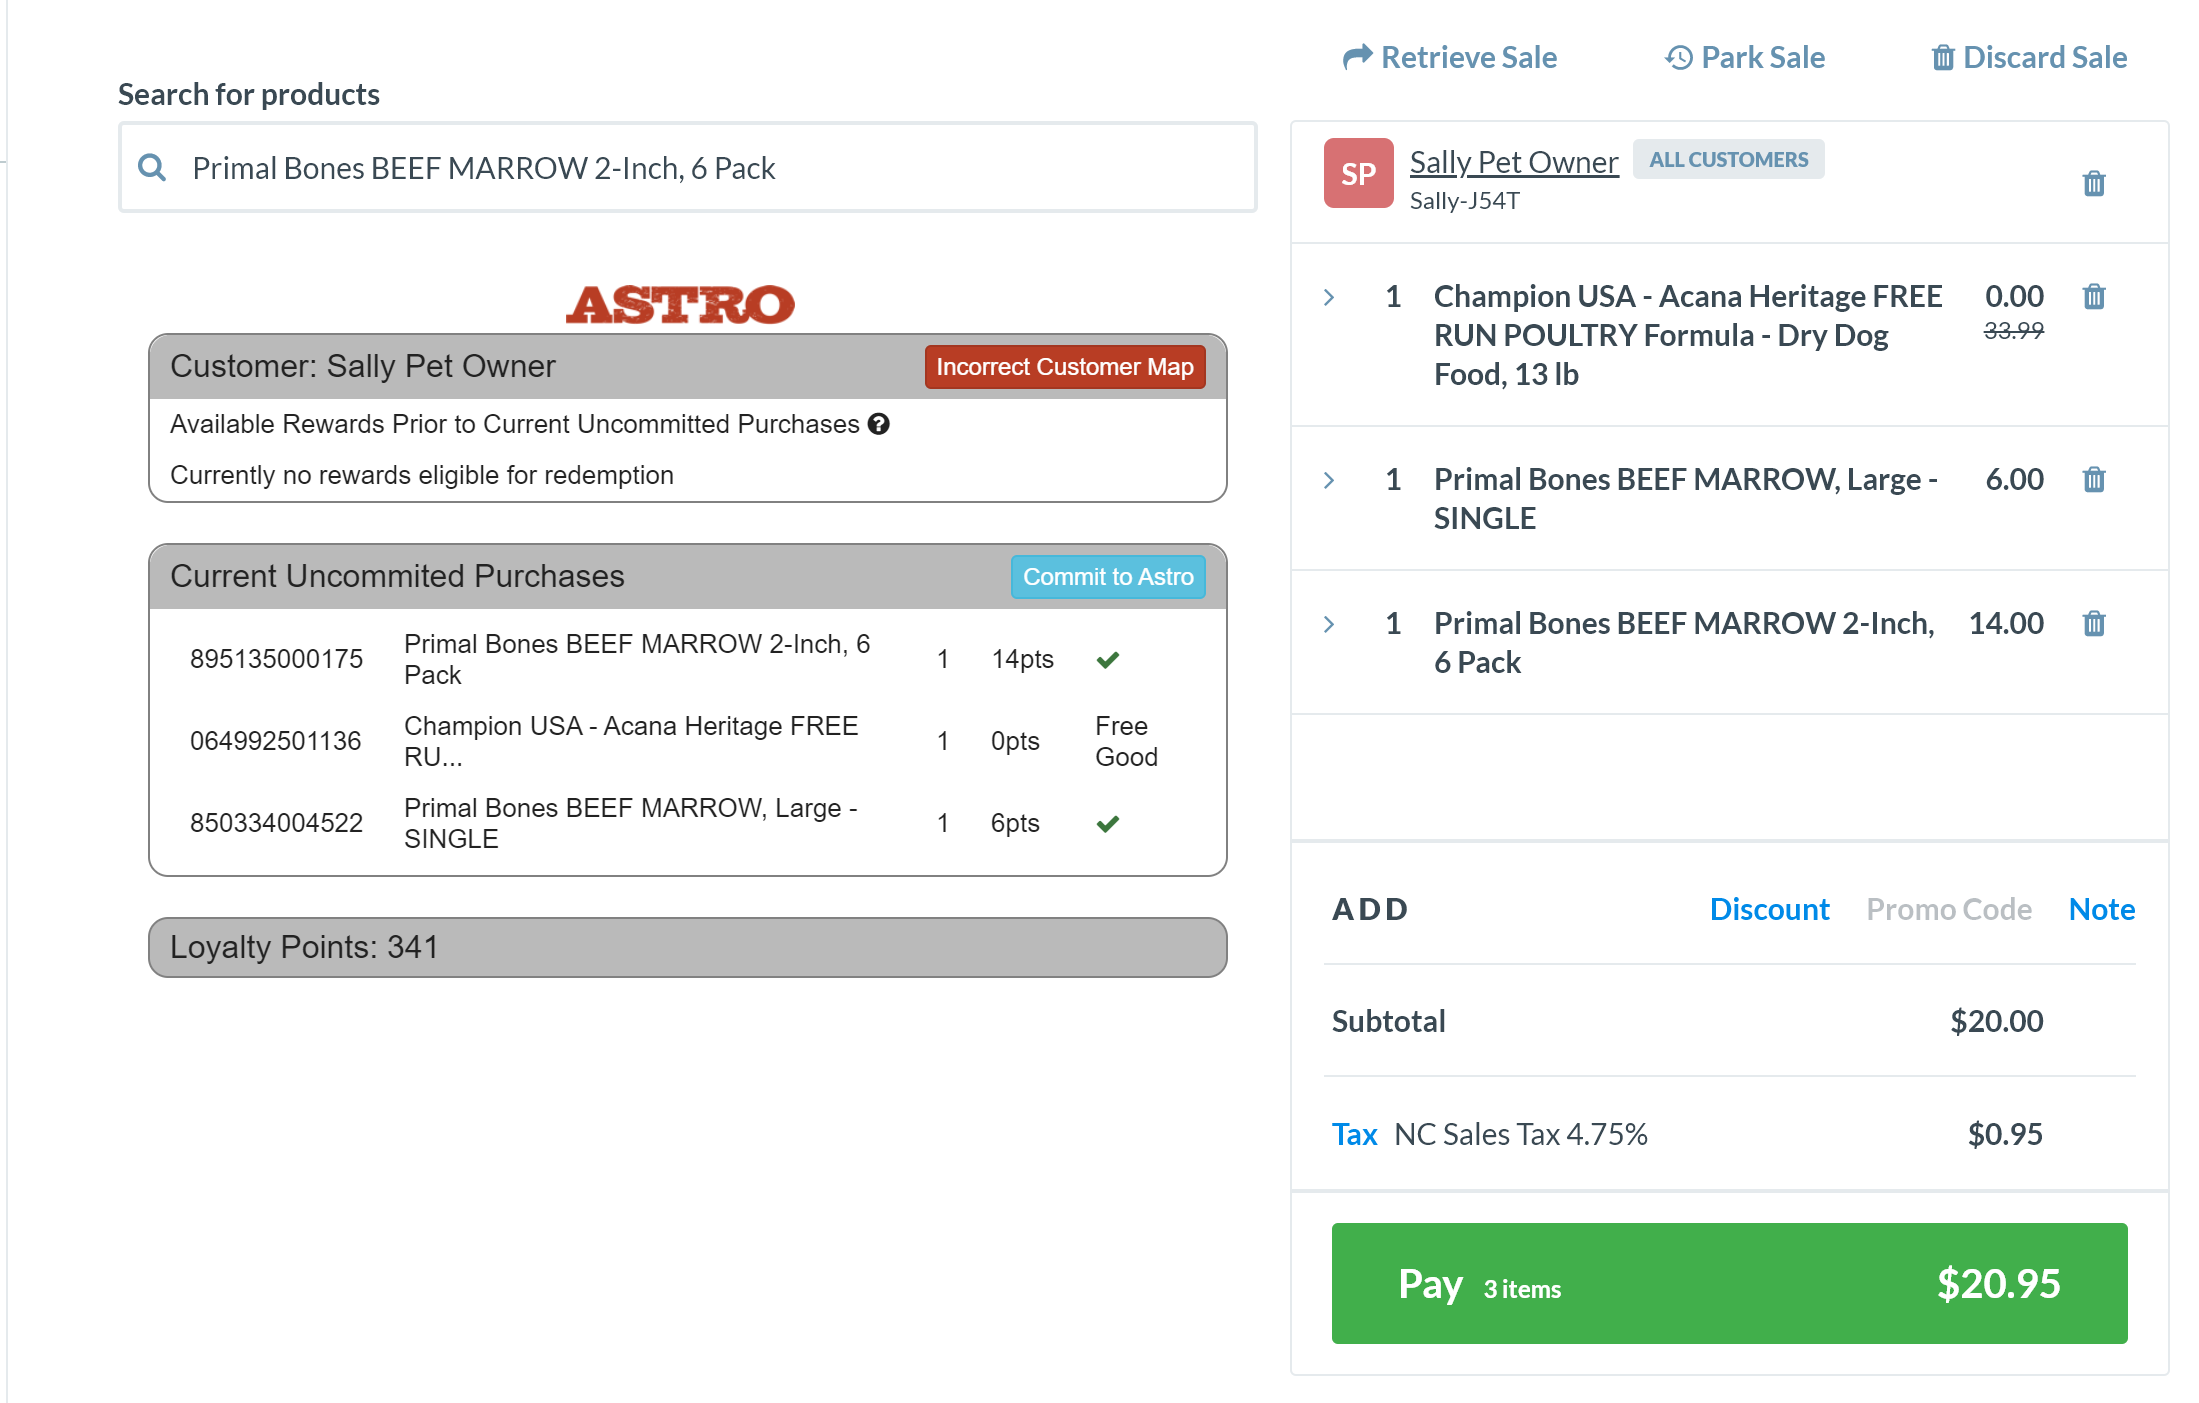Expand the Champion USA Acana item details
This screenshot has height=1403, width=2199.
tap(1329, 297)
